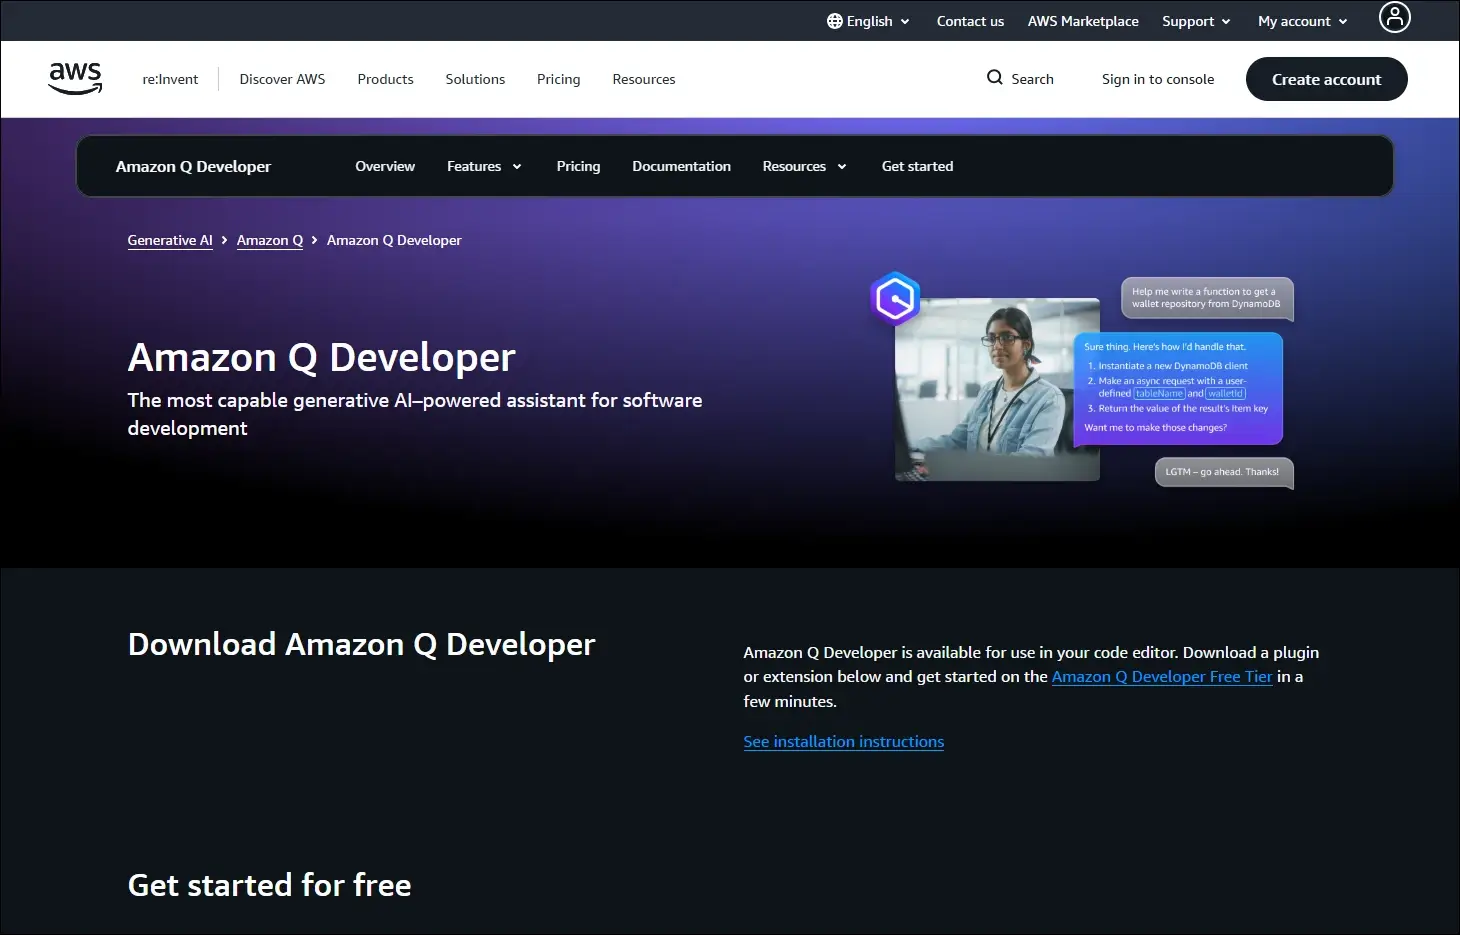Click the Create account button
The image size is (1460, 935).
click(1326, 79)
